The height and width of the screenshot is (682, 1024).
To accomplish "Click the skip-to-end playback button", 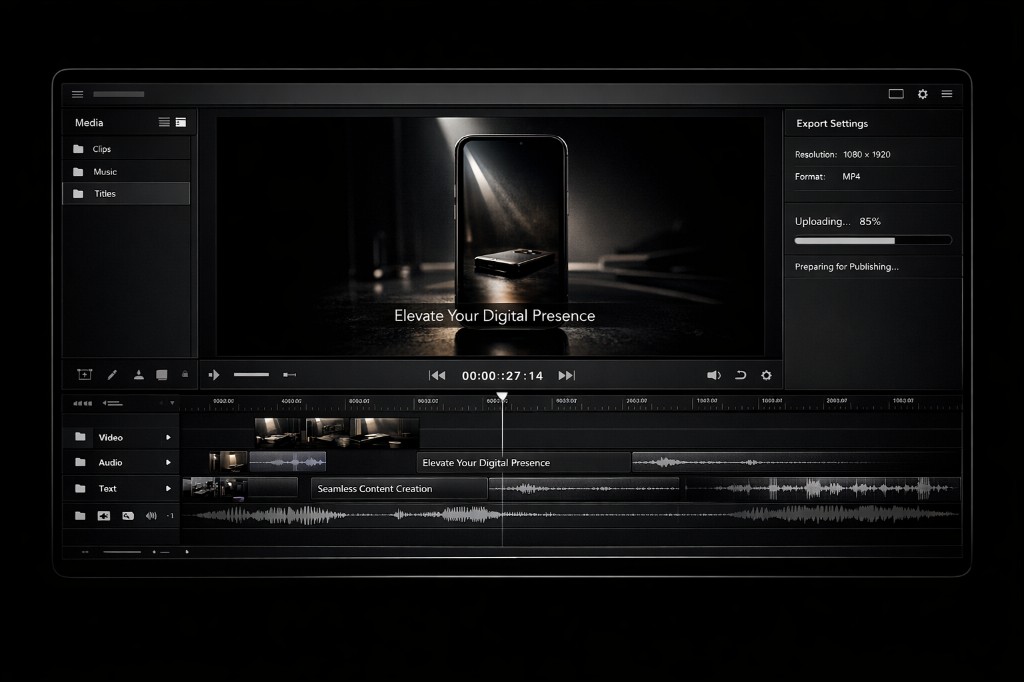I will pos(566,375).
